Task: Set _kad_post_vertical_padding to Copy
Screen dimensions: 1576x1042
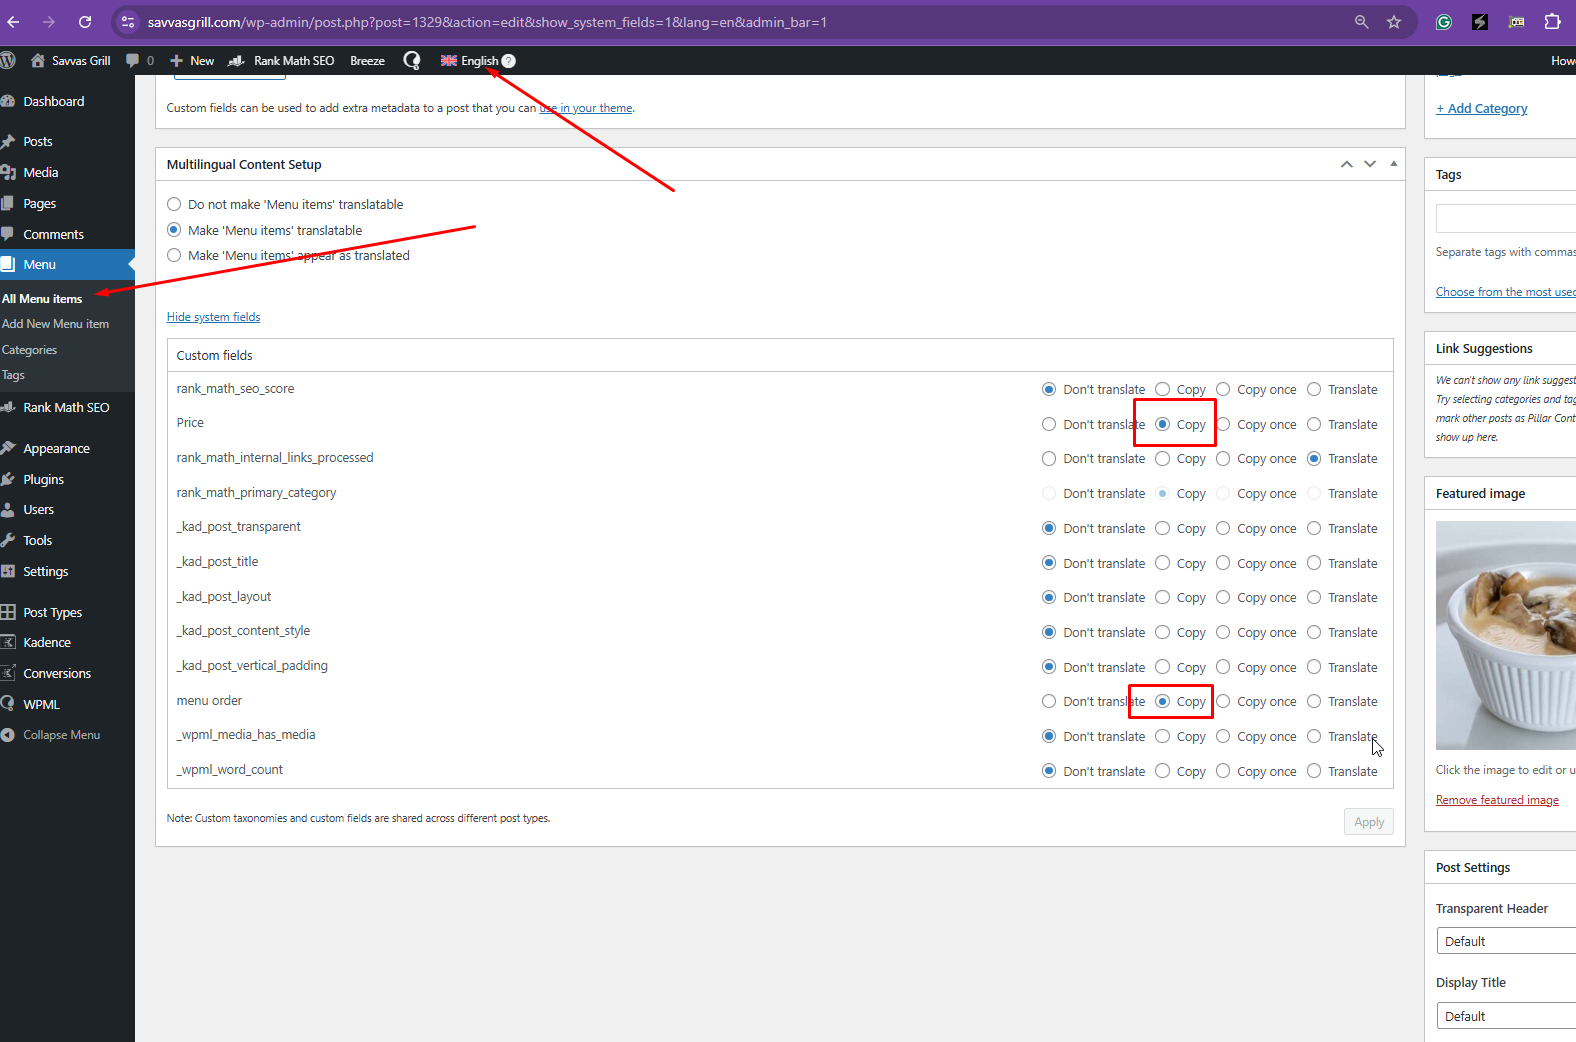Action: [1162, 667]
